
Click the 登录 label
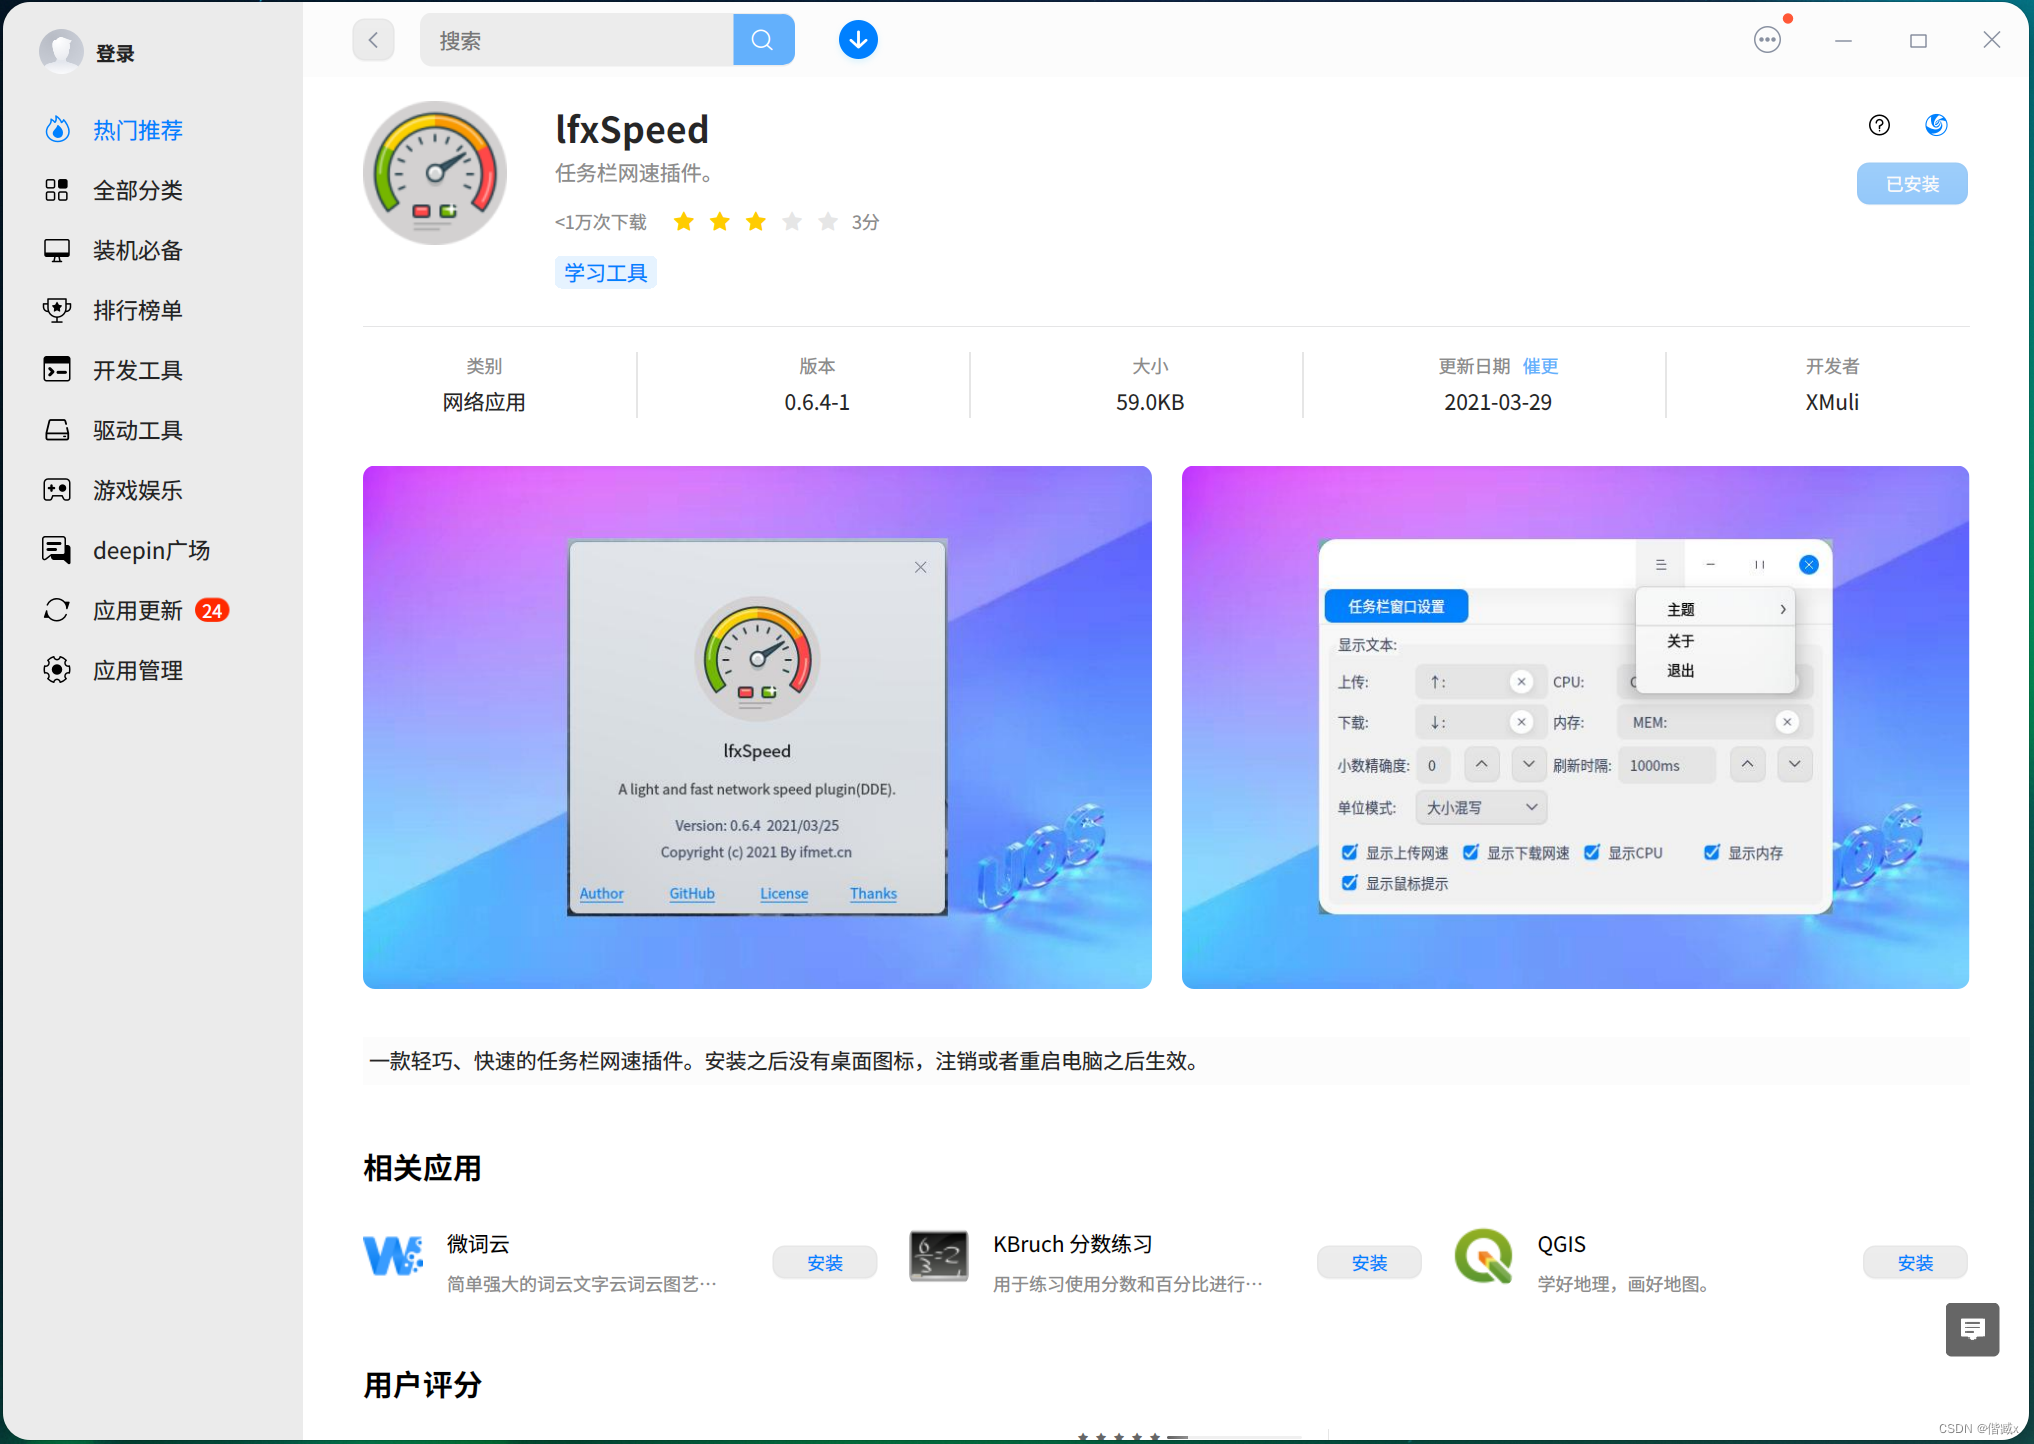point(115,54)
